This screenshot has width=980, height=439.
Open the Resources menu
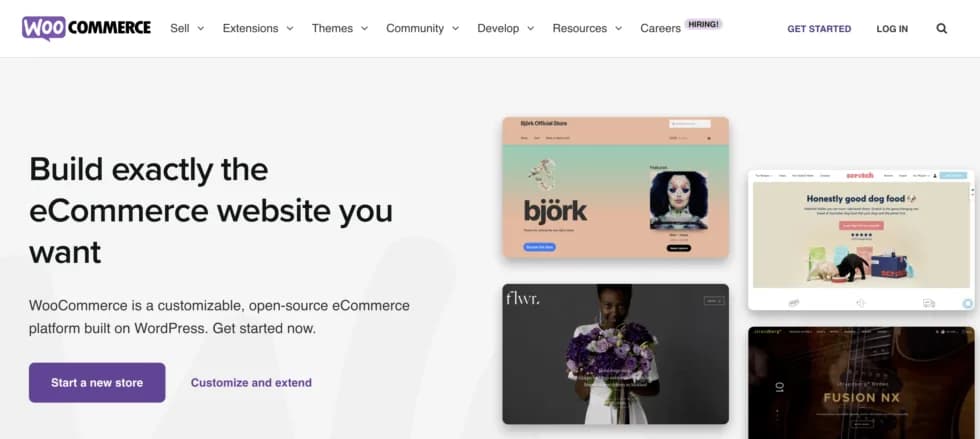pos(579,28)
